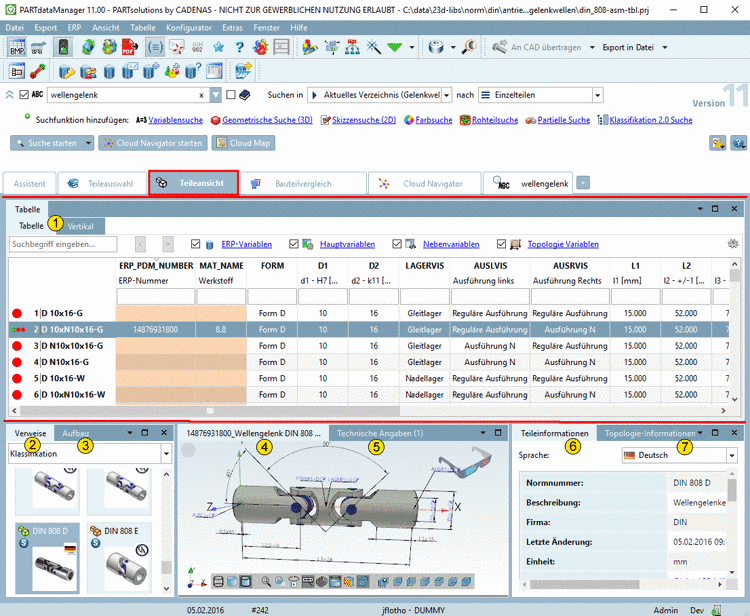This screenshot has height=616, width=750.
Task: Open the Einzelteilen dropdown
Action: pos(597,95)
